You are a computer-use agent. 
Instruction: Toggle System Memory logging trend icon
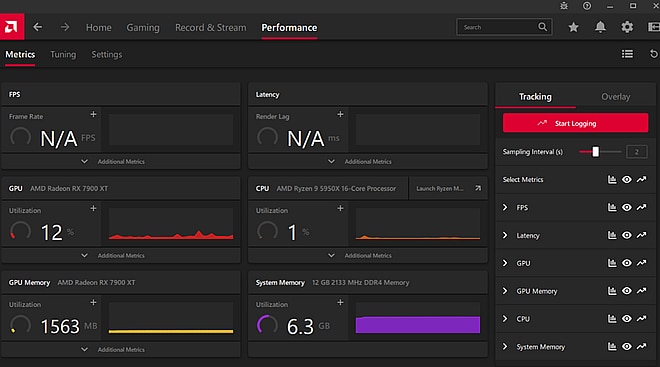tap(641, 346)
